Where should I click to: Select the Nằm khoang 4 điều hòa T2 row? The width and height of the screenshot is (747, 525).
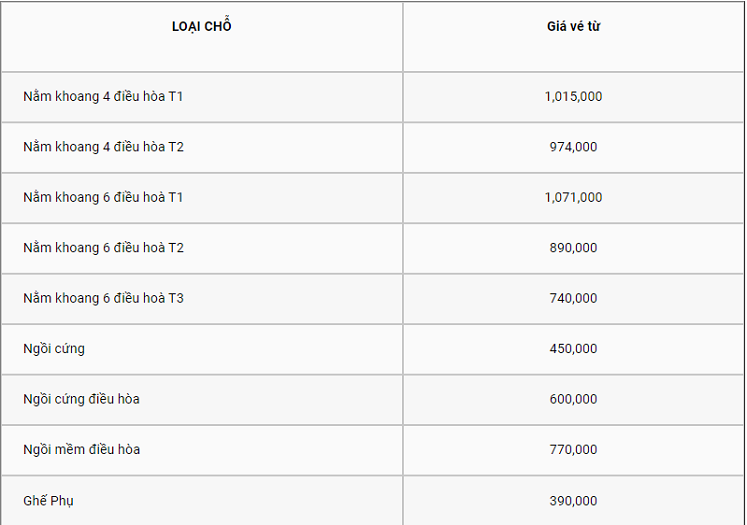click(373, 148)
